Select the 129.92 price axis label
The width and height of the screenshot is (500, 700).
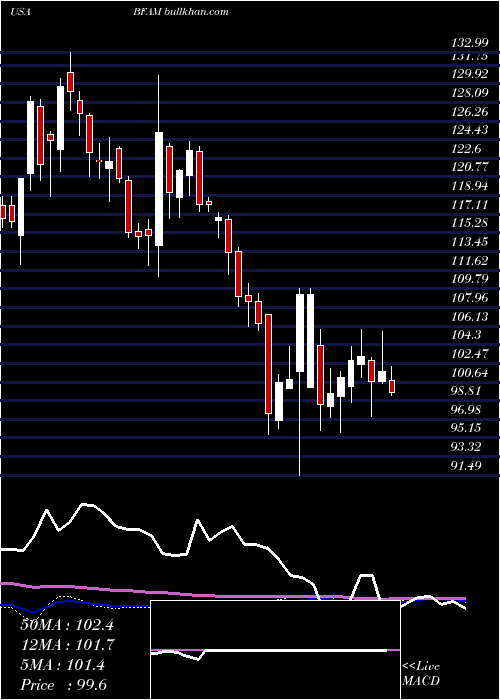coord(470,74)
